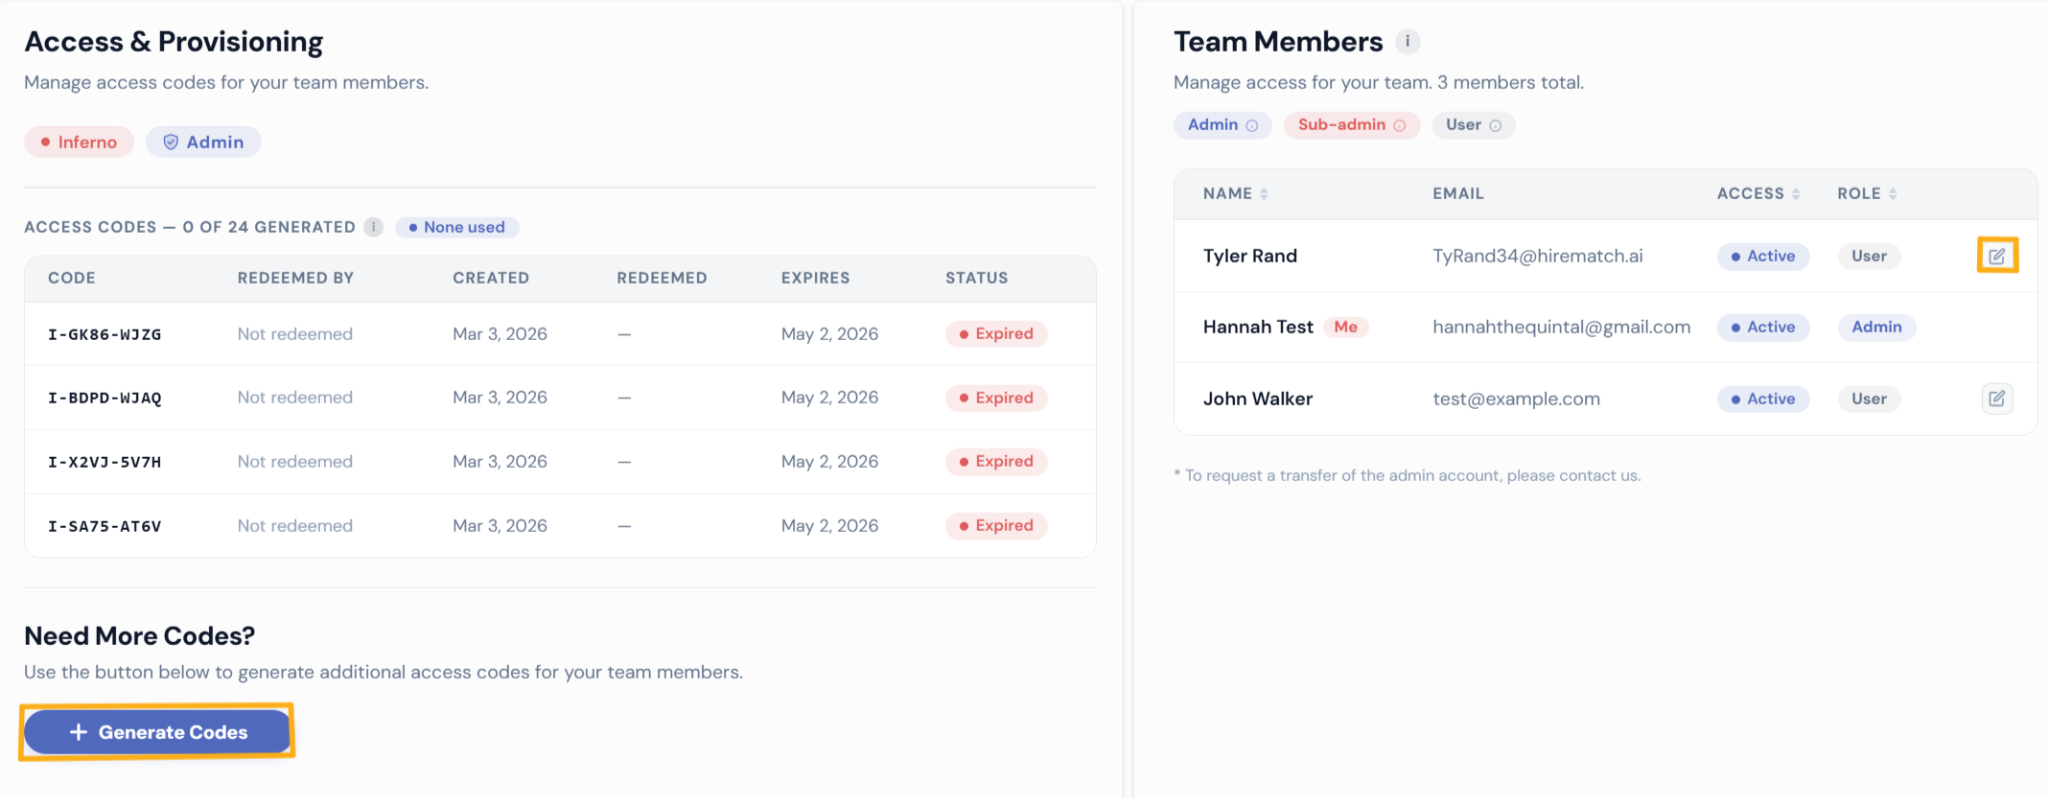The width and height of the screenshot is (2048, 798).
Task: Click the edit icon for Tyler Rand
Action: (1997, 256)
